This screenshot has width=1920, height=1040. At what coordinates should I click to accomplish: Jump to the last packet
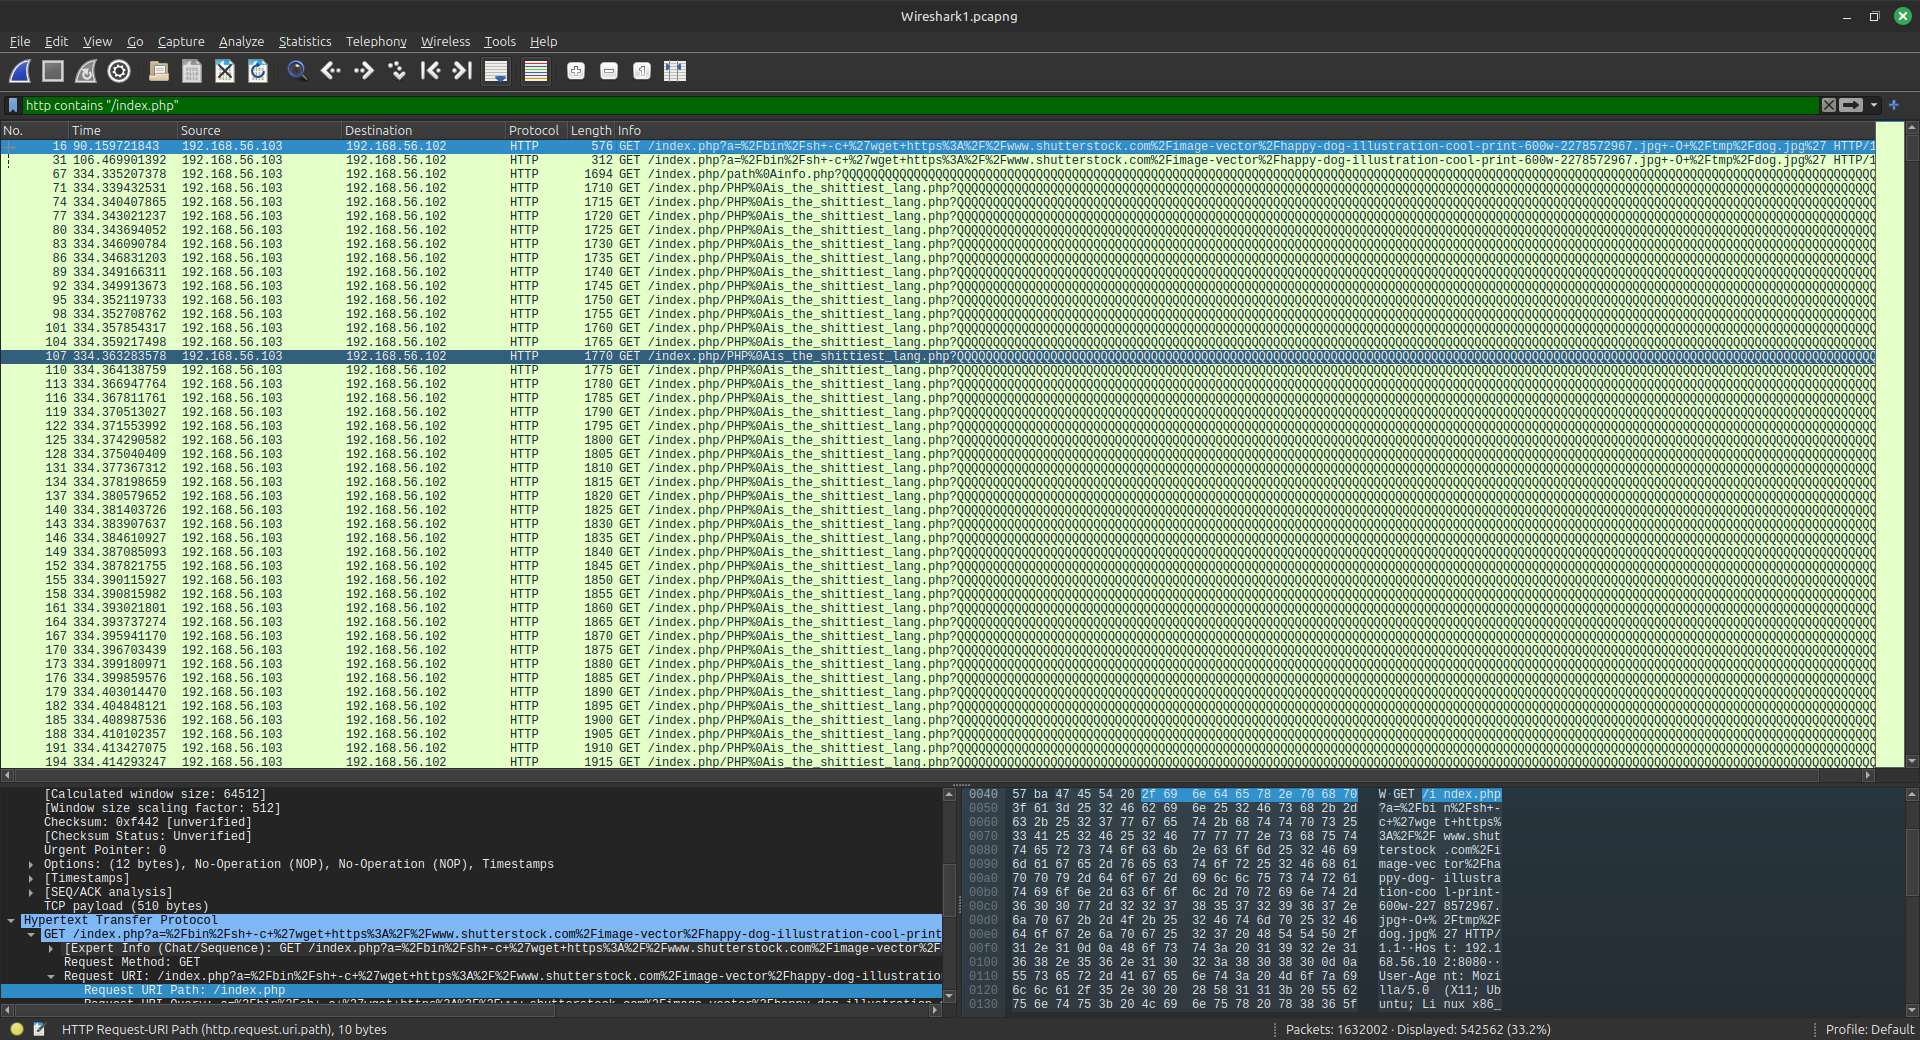pyautogui.click(x=462, y=71)
